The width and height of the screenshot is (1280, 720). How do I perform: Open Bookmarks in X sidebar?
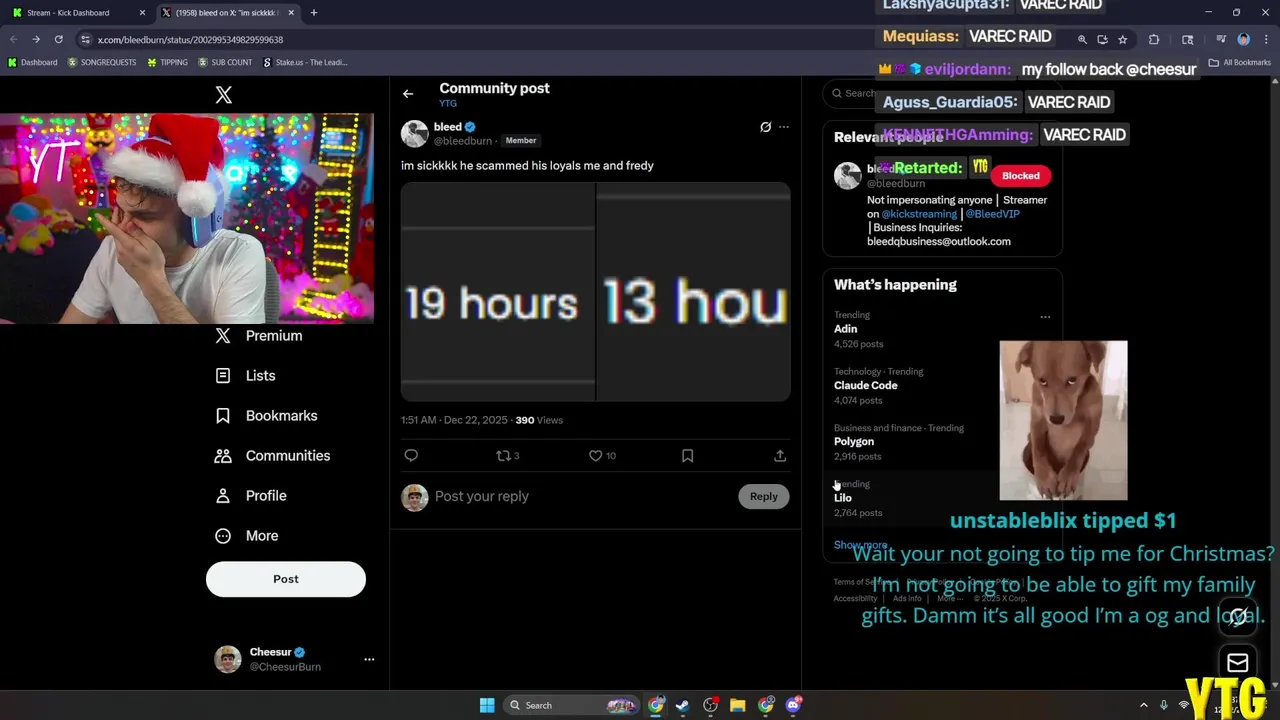tap(266, 416)
